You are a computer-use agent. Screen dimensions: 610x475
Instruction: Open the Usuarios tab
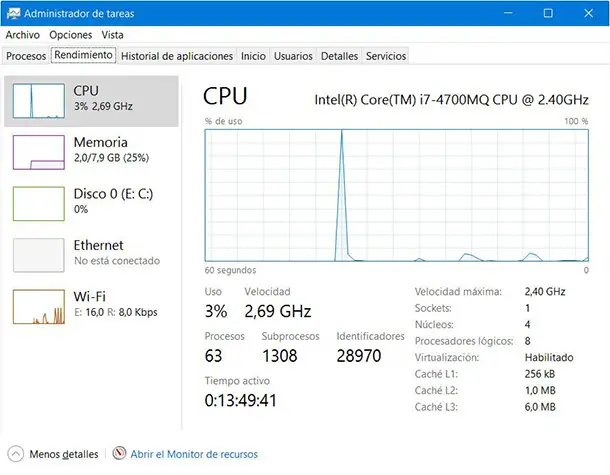[293, 56]
